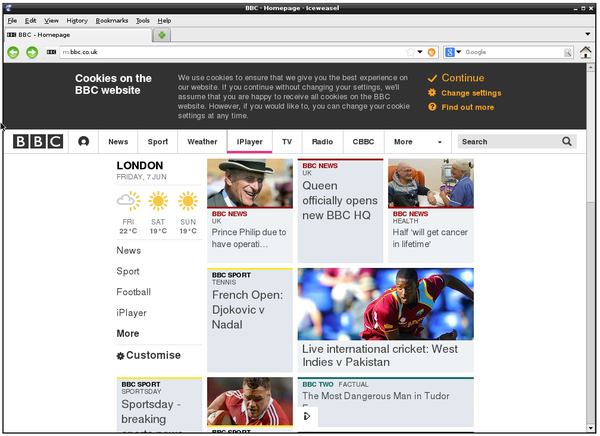Click the Sunday sunny weather icon

point(188,201)
